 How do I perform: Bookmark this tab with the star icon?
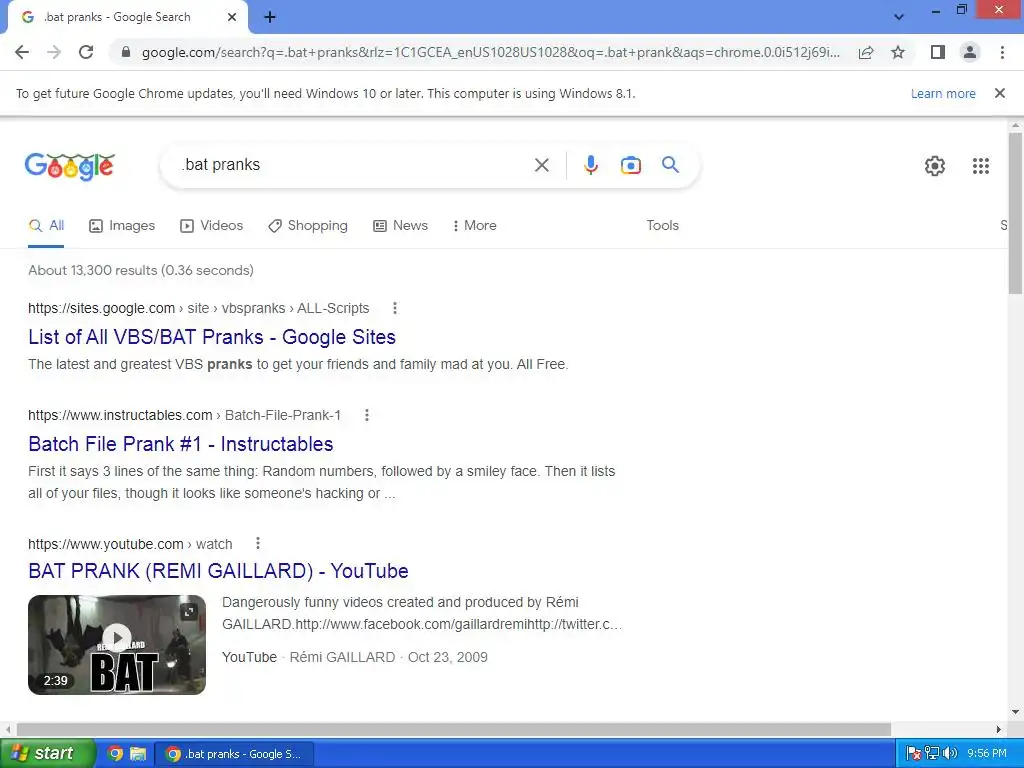point(898,52)
